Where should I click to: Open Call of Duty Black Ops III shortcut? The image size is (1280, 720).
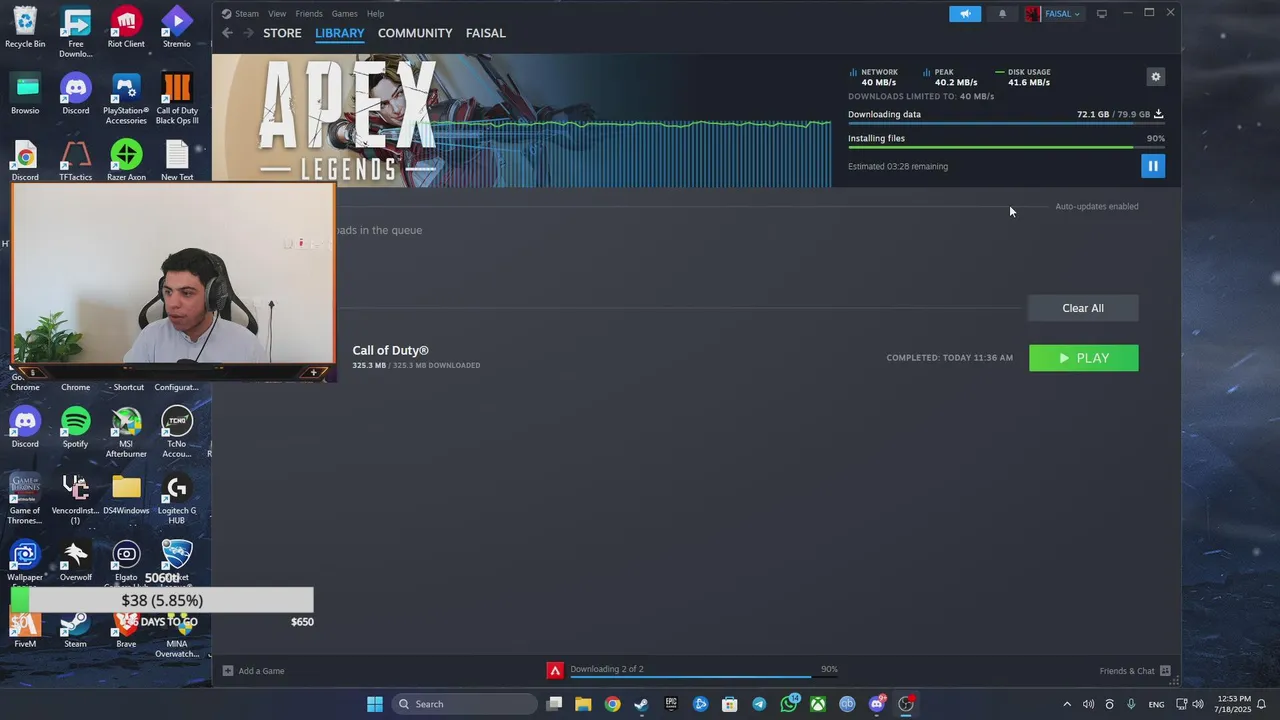coord(177,99)
